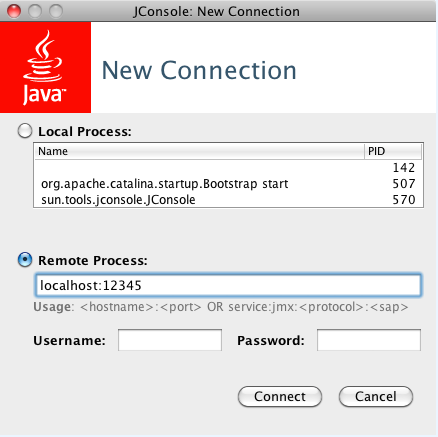Screen dimensions: 438x437
Task: Click the PID 507 cell
Action: (404, 184)
